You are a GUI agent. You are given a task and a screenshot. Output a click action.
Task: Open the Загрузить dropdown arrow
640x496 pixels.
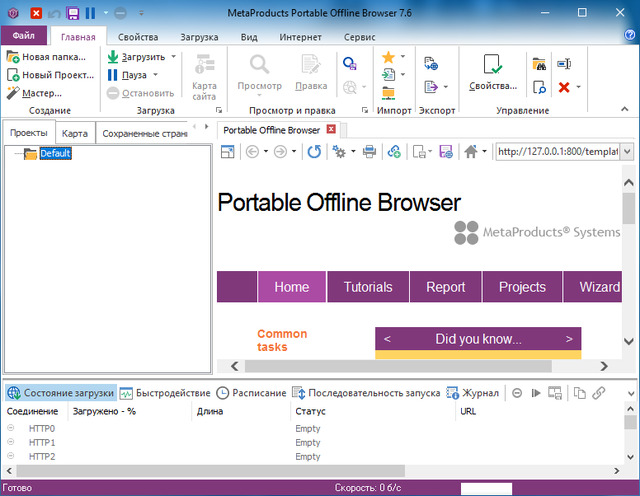point(173,57)
